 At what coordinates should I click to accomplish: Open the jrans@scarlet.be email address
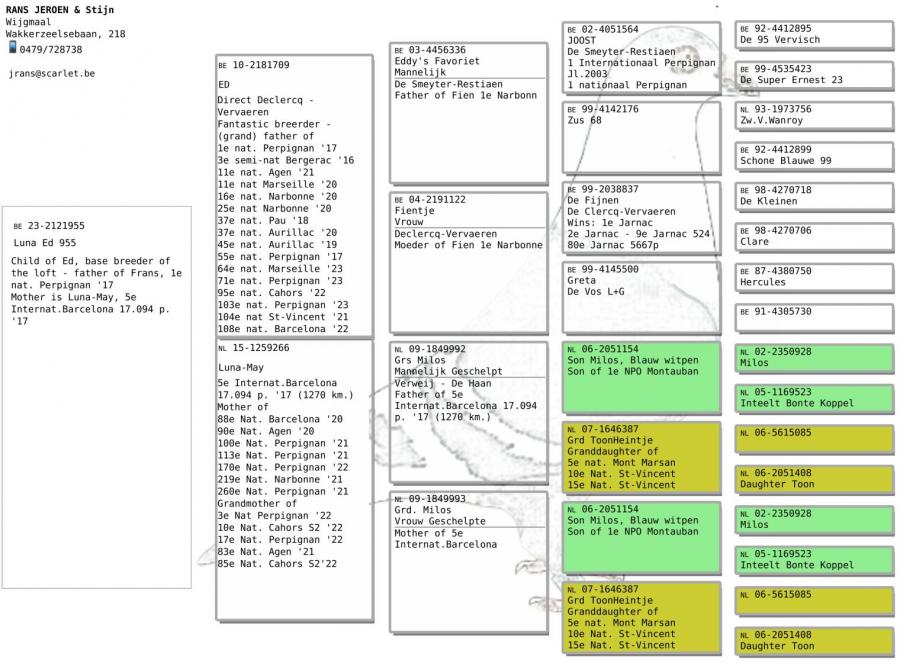click(x=52, y=74)
